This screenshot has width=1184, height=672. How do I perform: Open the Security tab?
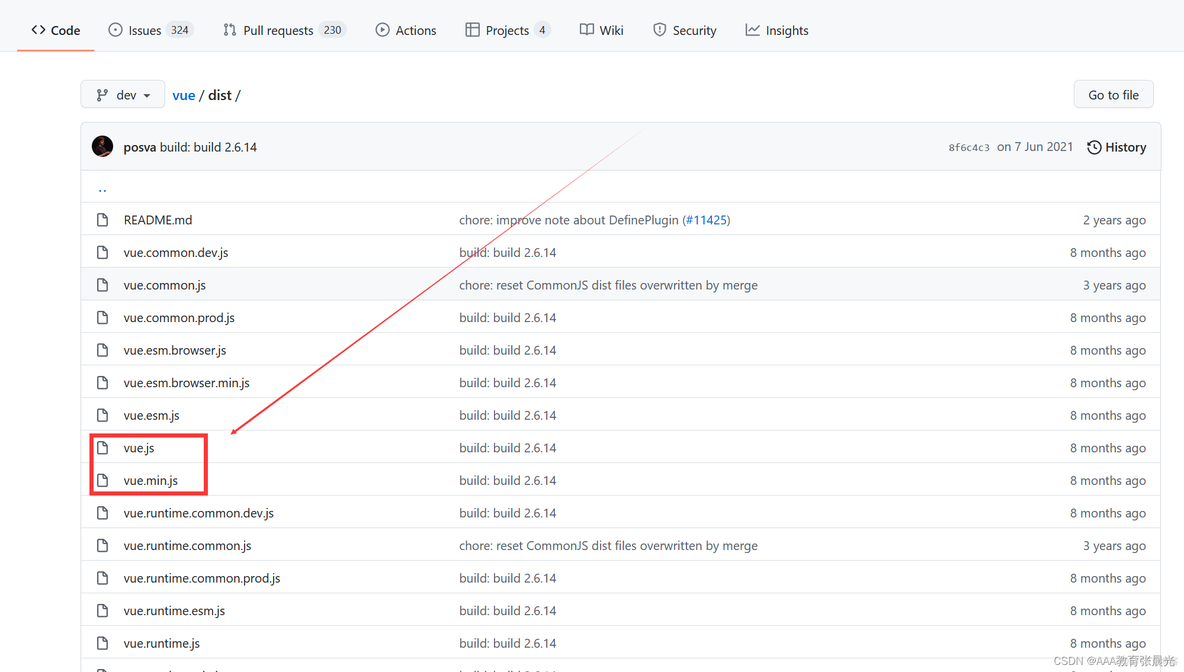[685, 30]
